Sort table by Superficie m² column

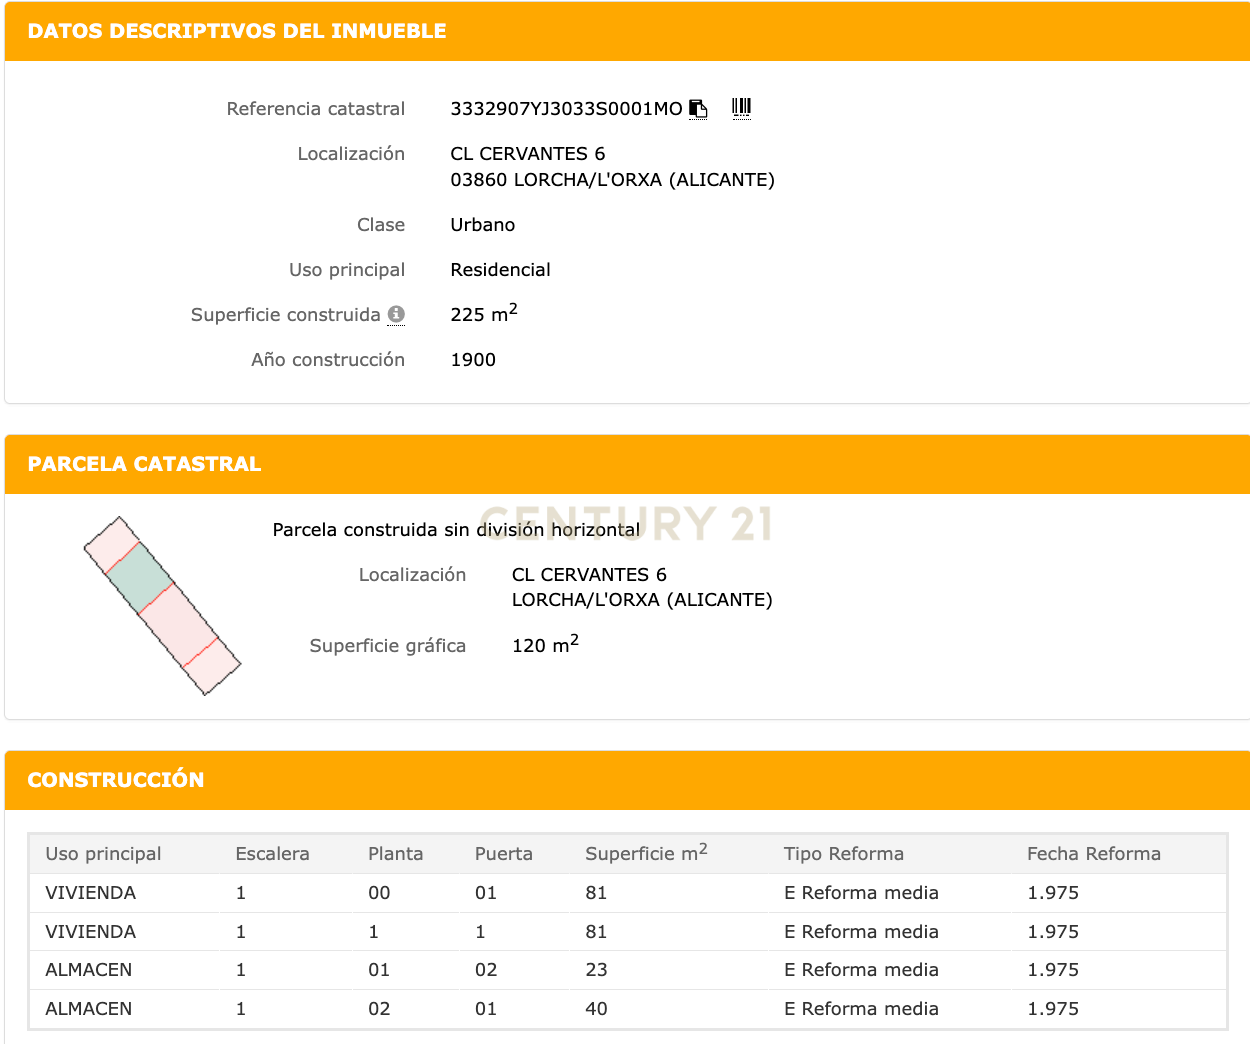pos(645,854)
